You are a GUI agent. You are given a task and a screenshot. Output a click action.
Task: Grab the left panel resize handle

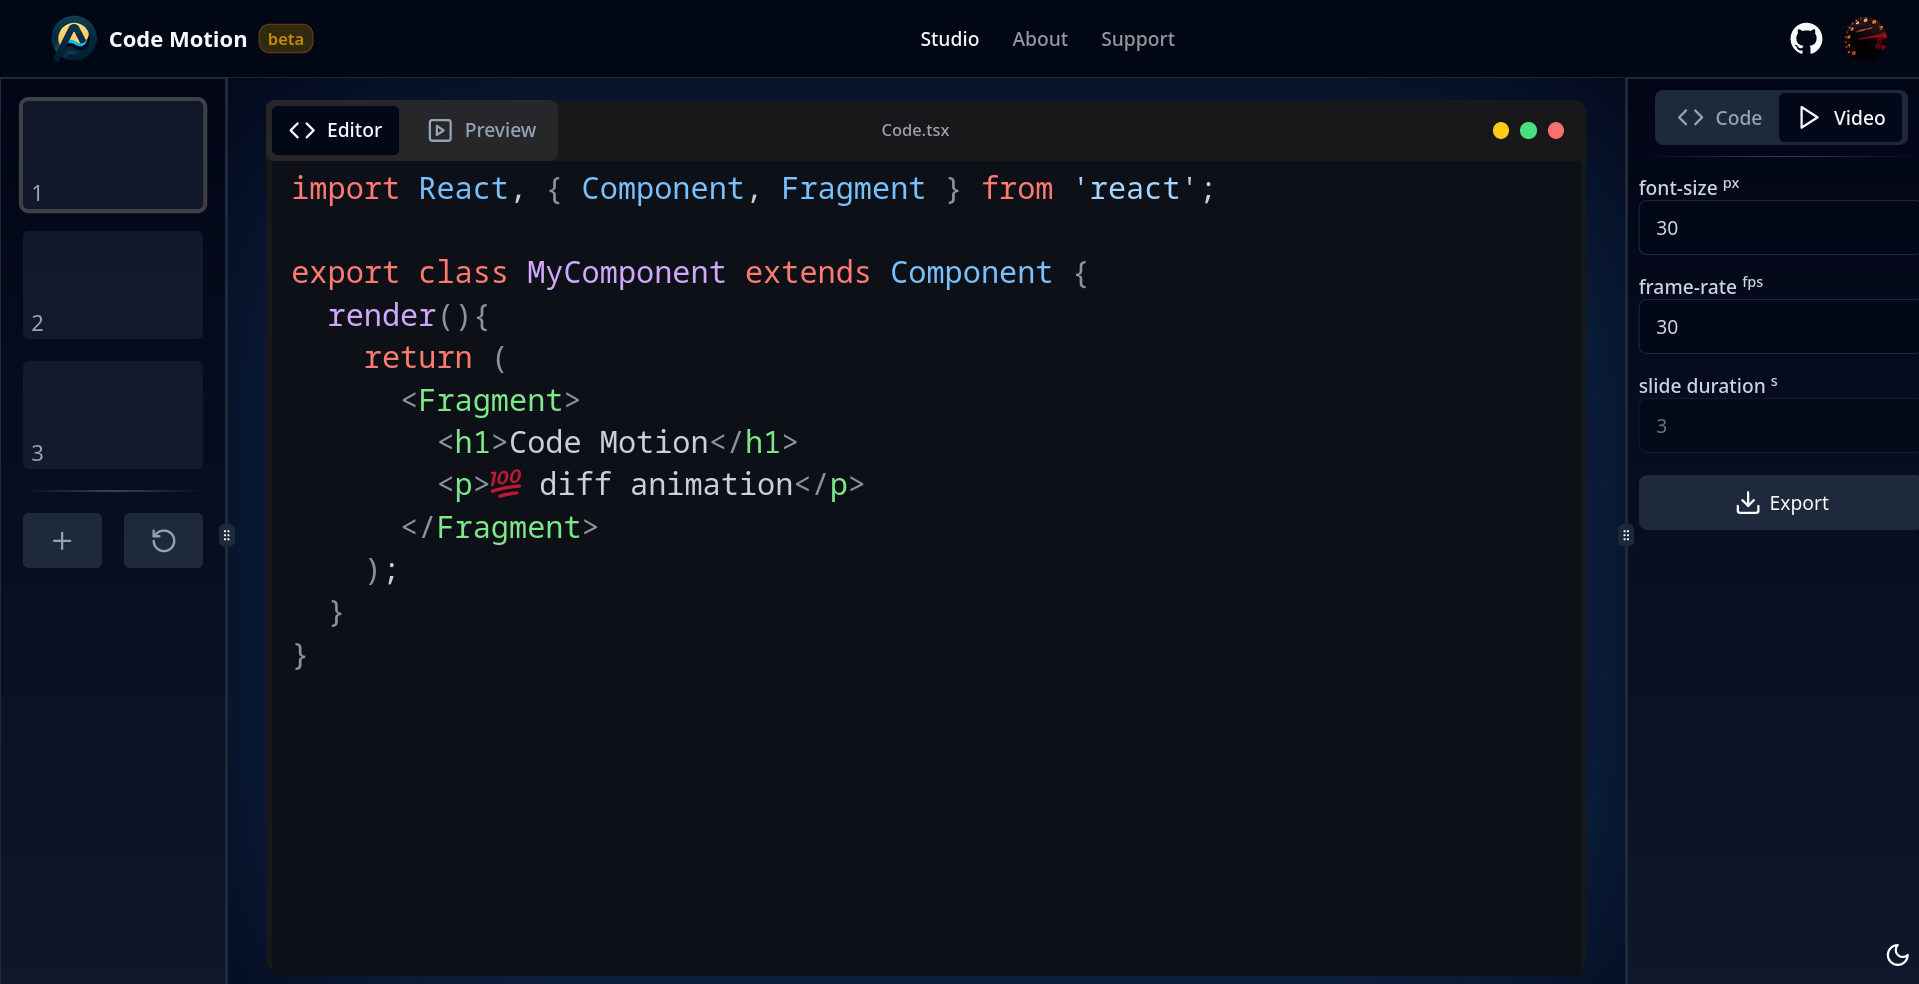tap(227, 535)
